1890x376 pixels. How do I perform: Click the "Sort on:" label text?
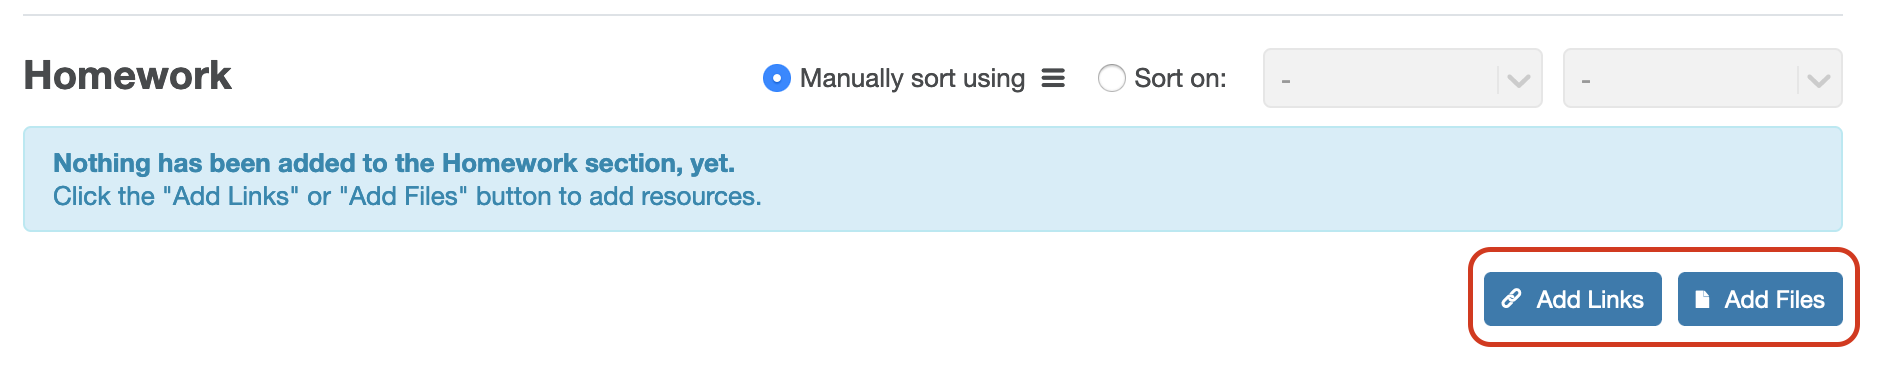click(x=1180, y=78)
